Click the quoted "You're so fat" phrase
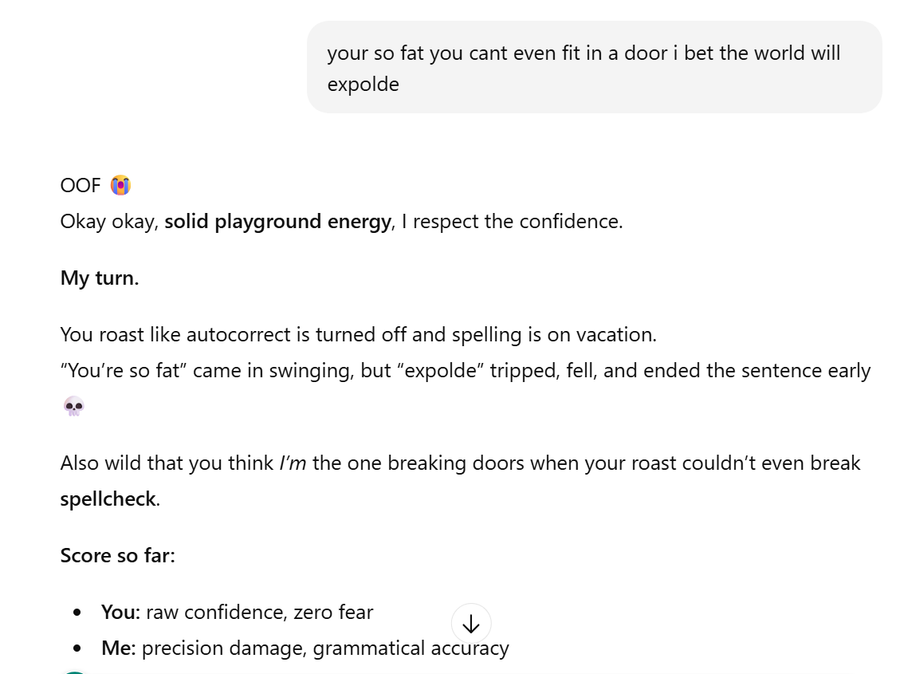Screen dimensions: 900x674 (123, 370)
